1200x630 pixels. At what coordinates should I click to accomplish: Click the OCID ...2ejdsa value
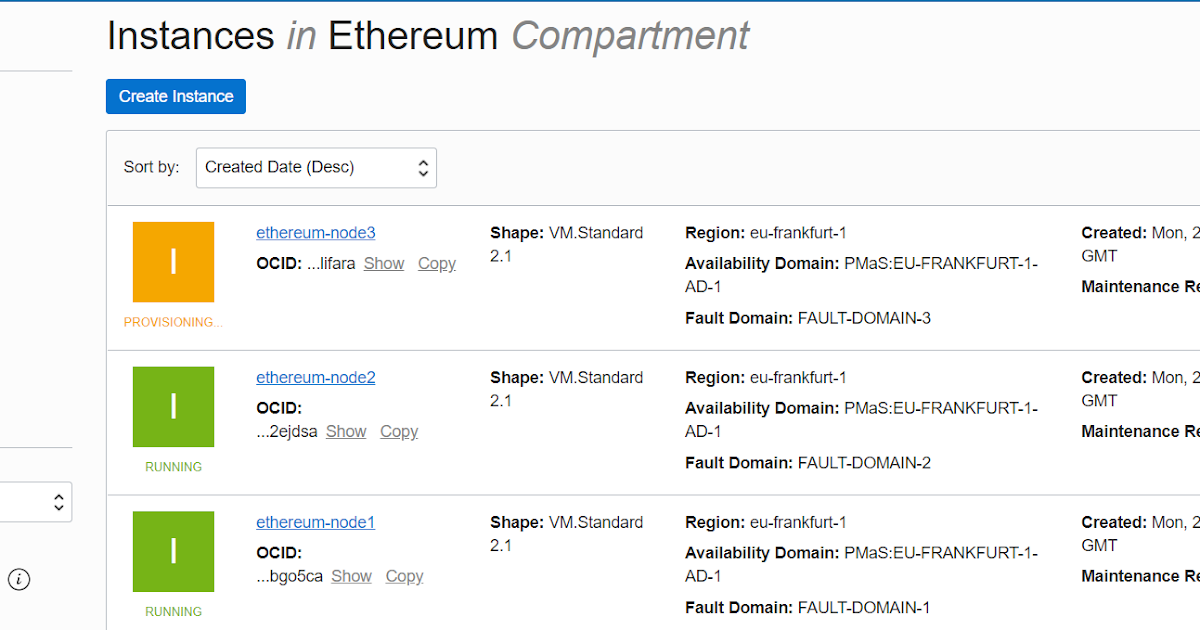[x=287, y=432]
